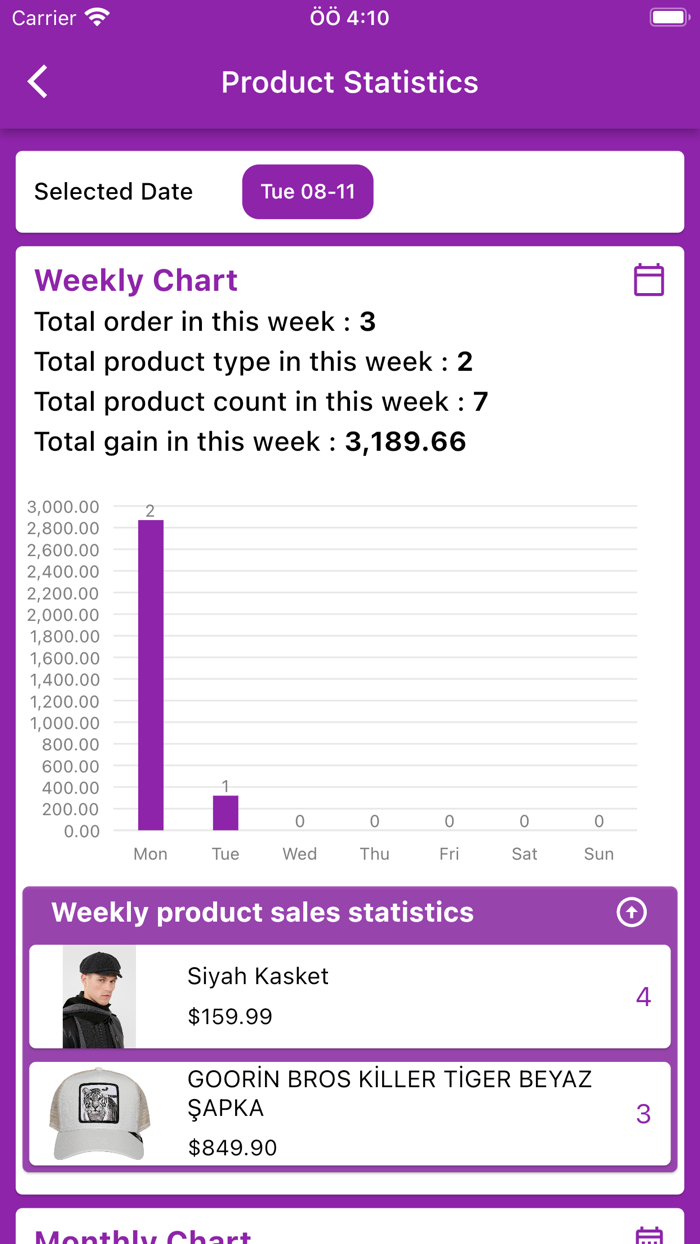Viewport: 700px width, 1244px height.
Task: Tap the battery status icon
Action: (x=668, y=18)
